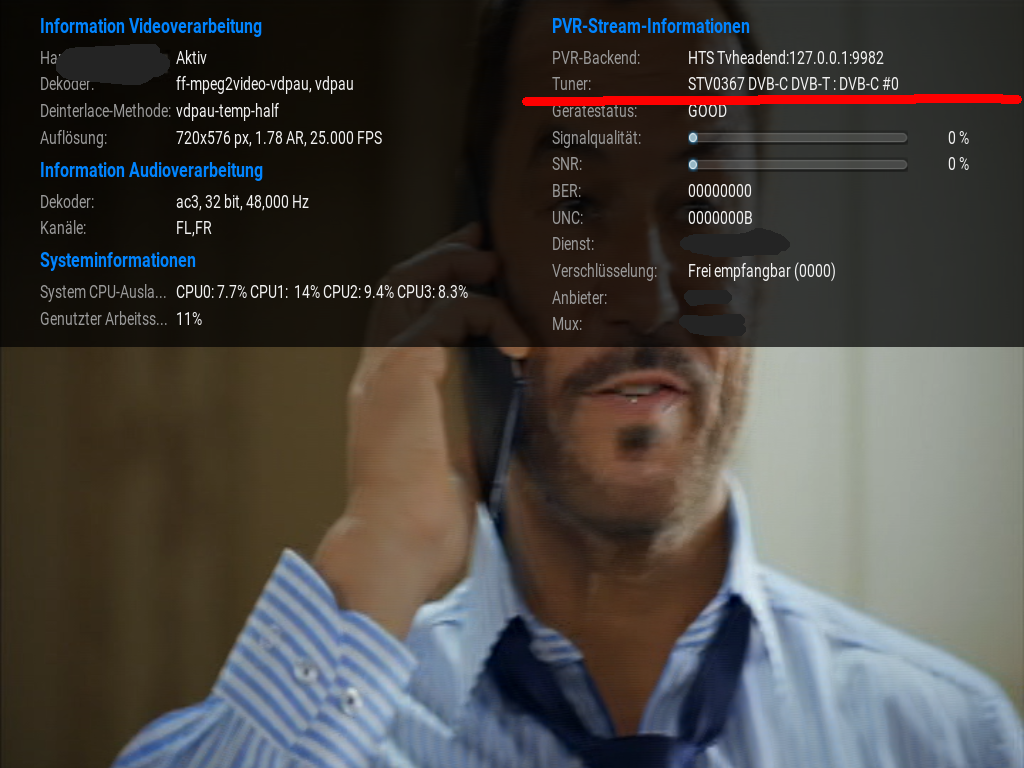Click the 'System CPU-Ausla...' label

pos(103,292)
